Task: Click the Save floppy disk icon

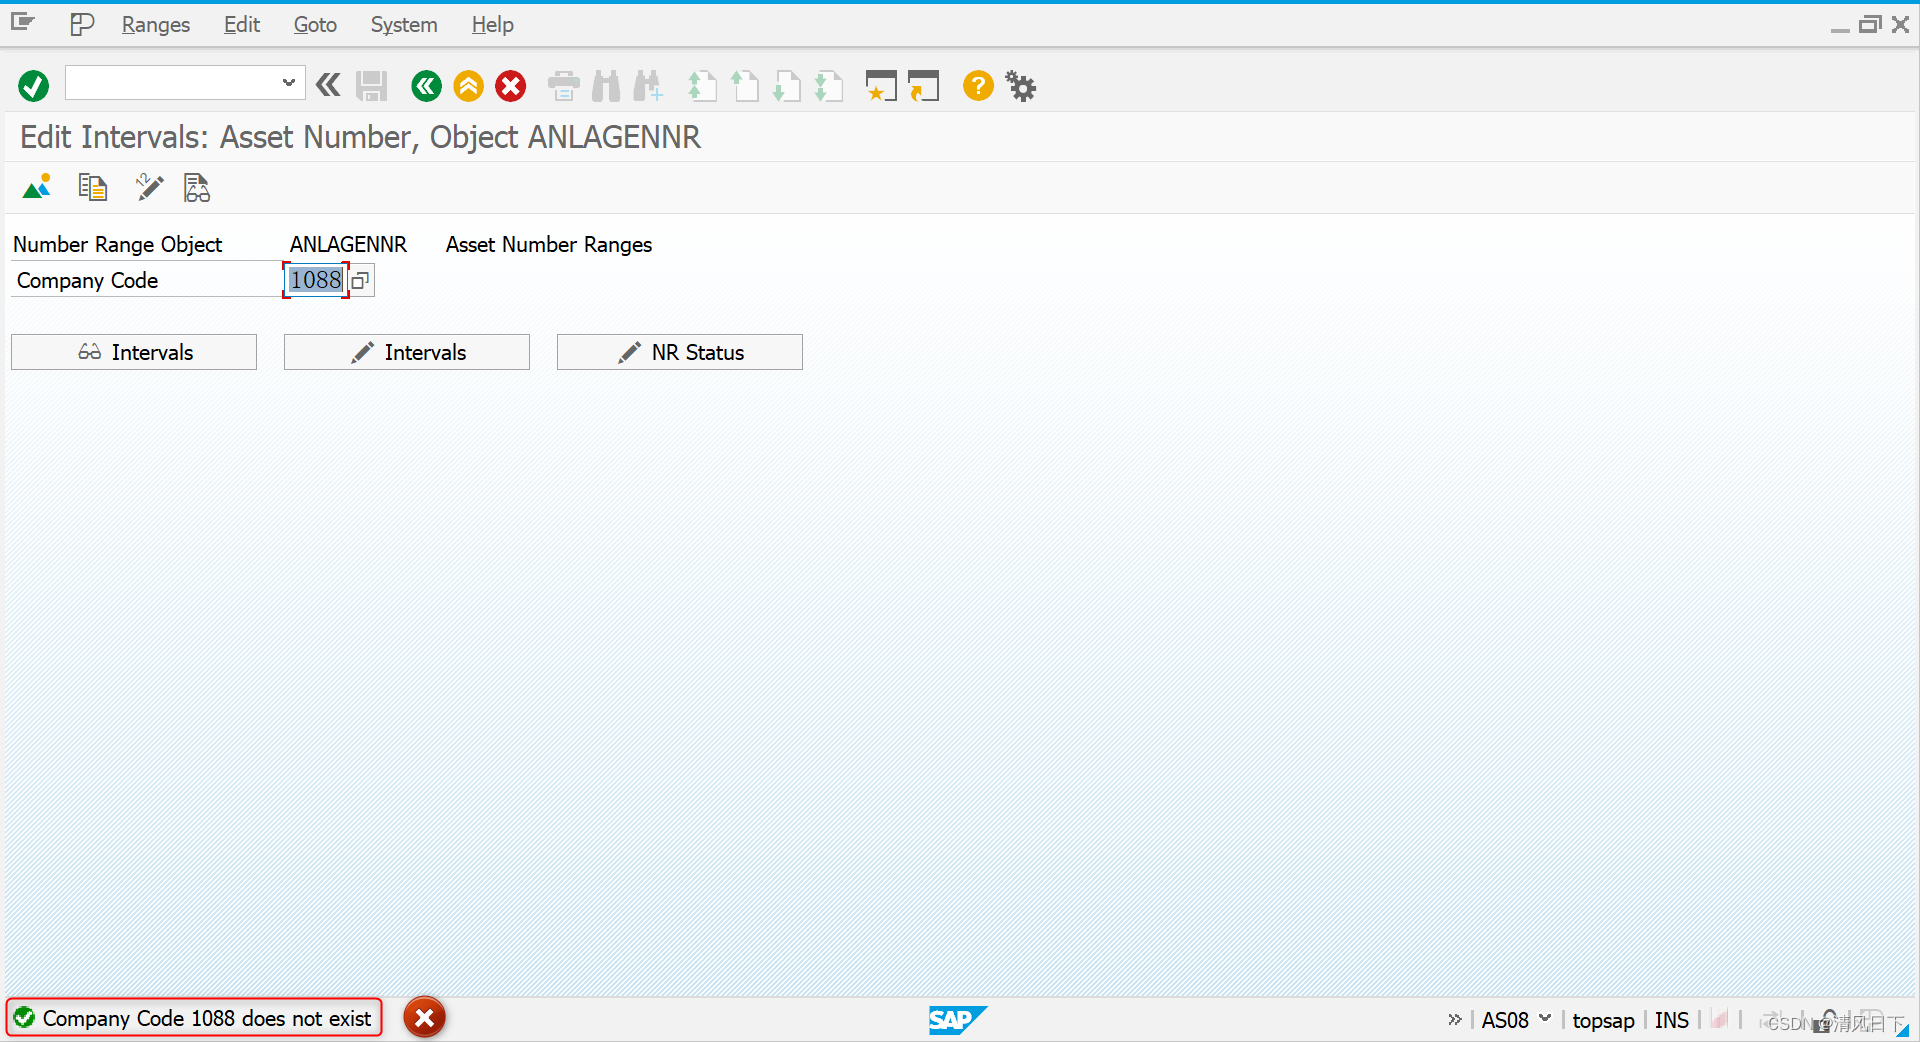Action: (372, 86)
